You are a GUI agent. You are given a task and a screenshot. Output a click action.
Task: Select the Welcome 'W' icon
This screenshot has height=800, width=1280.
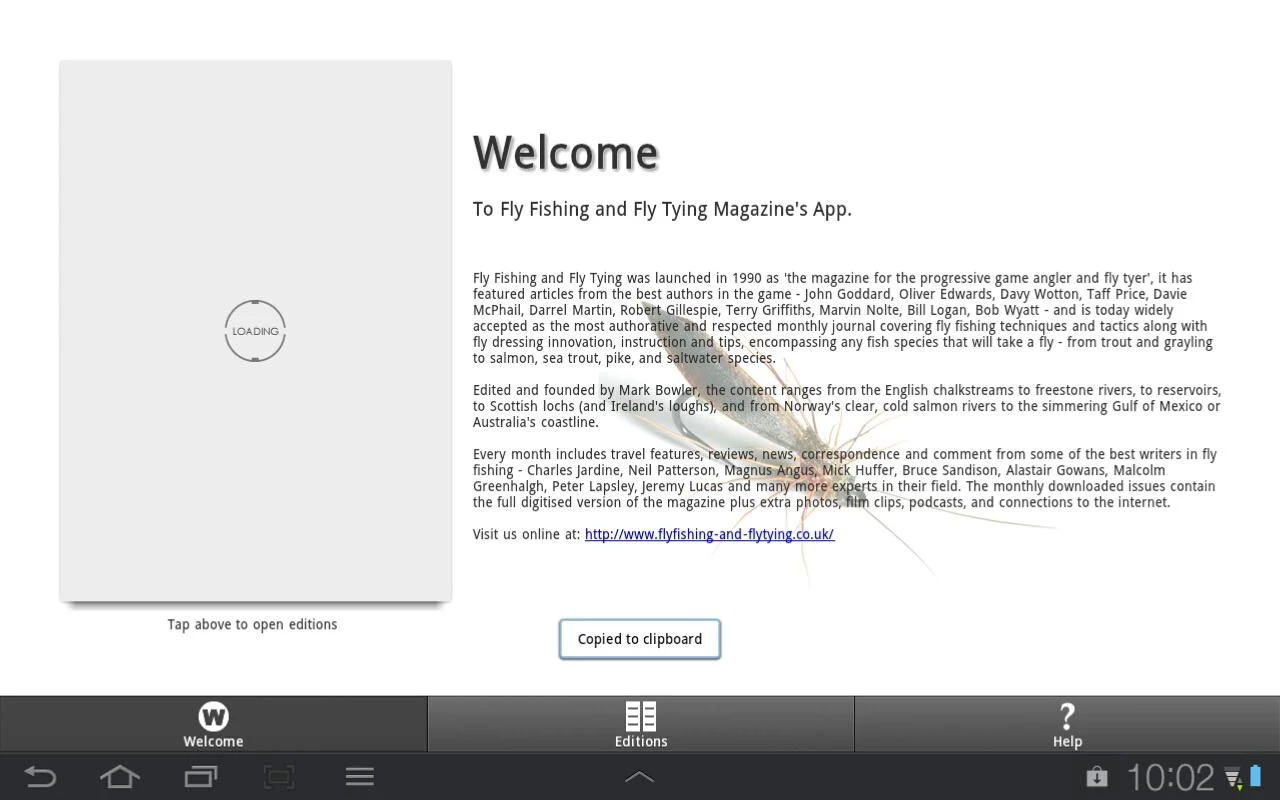point(213,716)
